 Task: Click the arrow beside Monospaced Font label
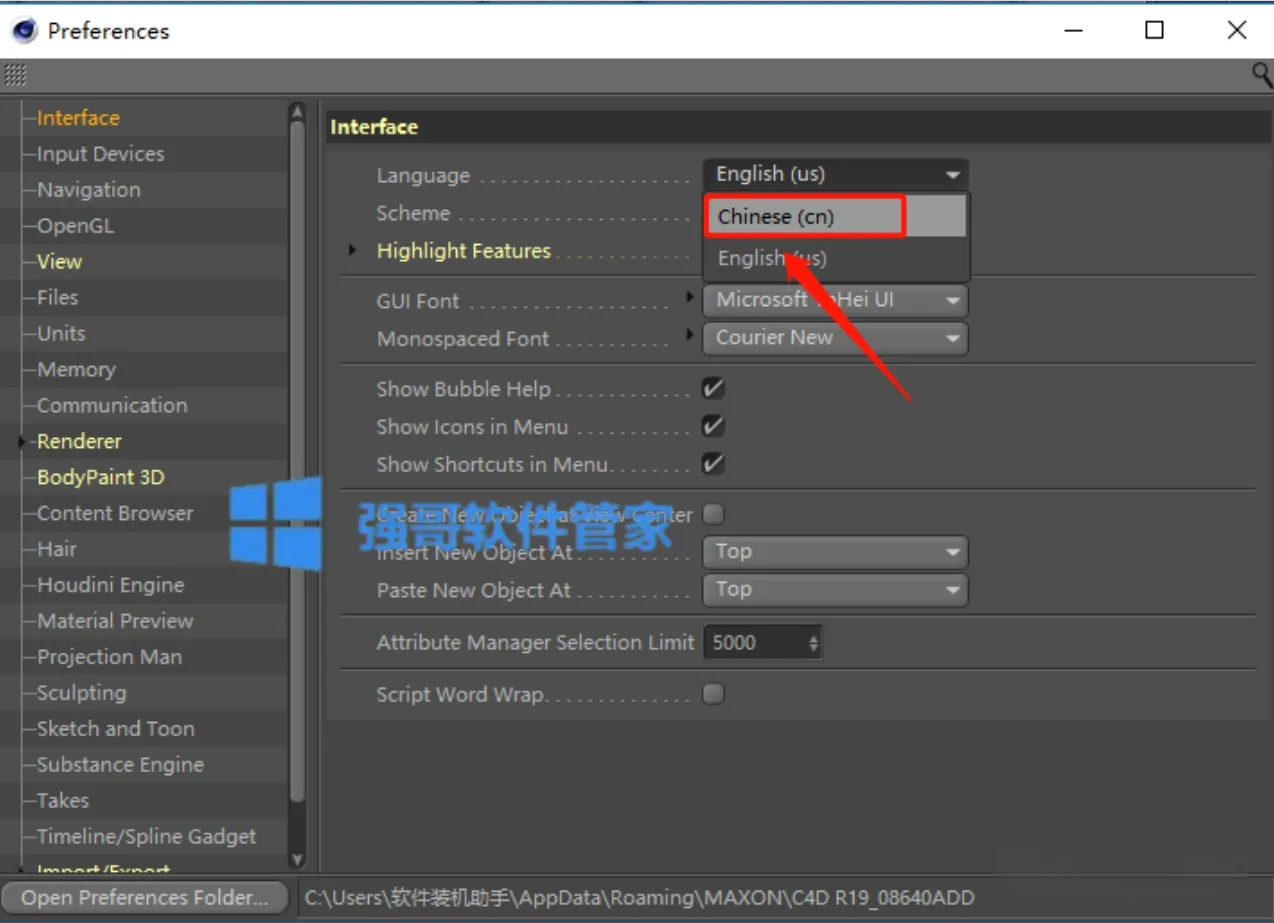coord(690,335)
